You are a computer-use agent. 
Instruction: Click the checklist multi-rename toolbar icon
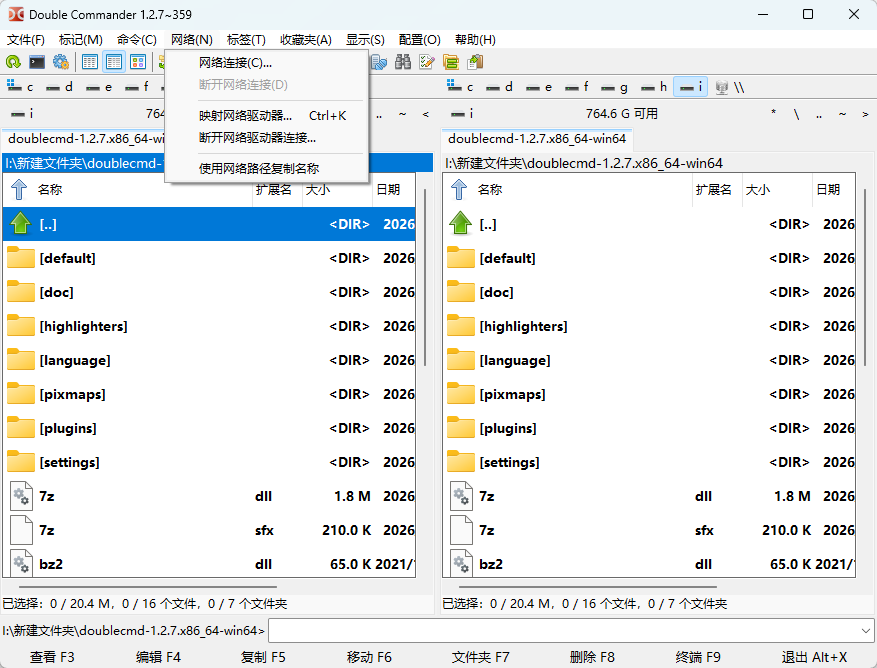427,62
